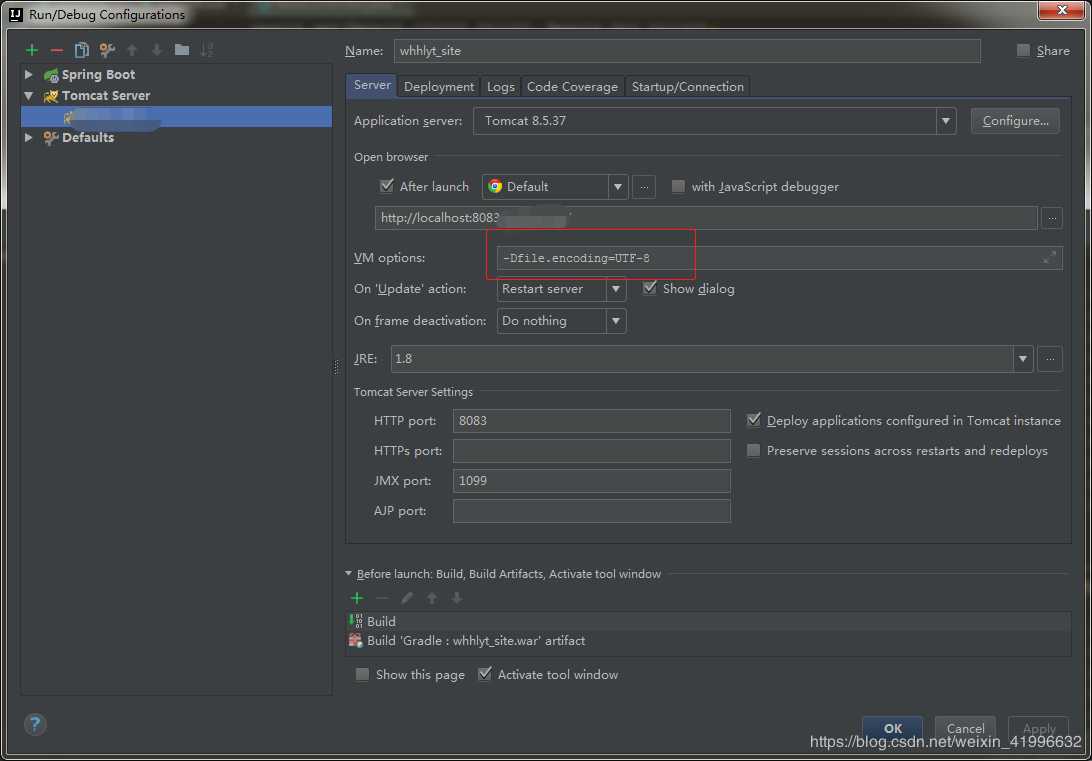Click the Cancel button
This screenshot has height=761, width=1092.
pos(965,728)
